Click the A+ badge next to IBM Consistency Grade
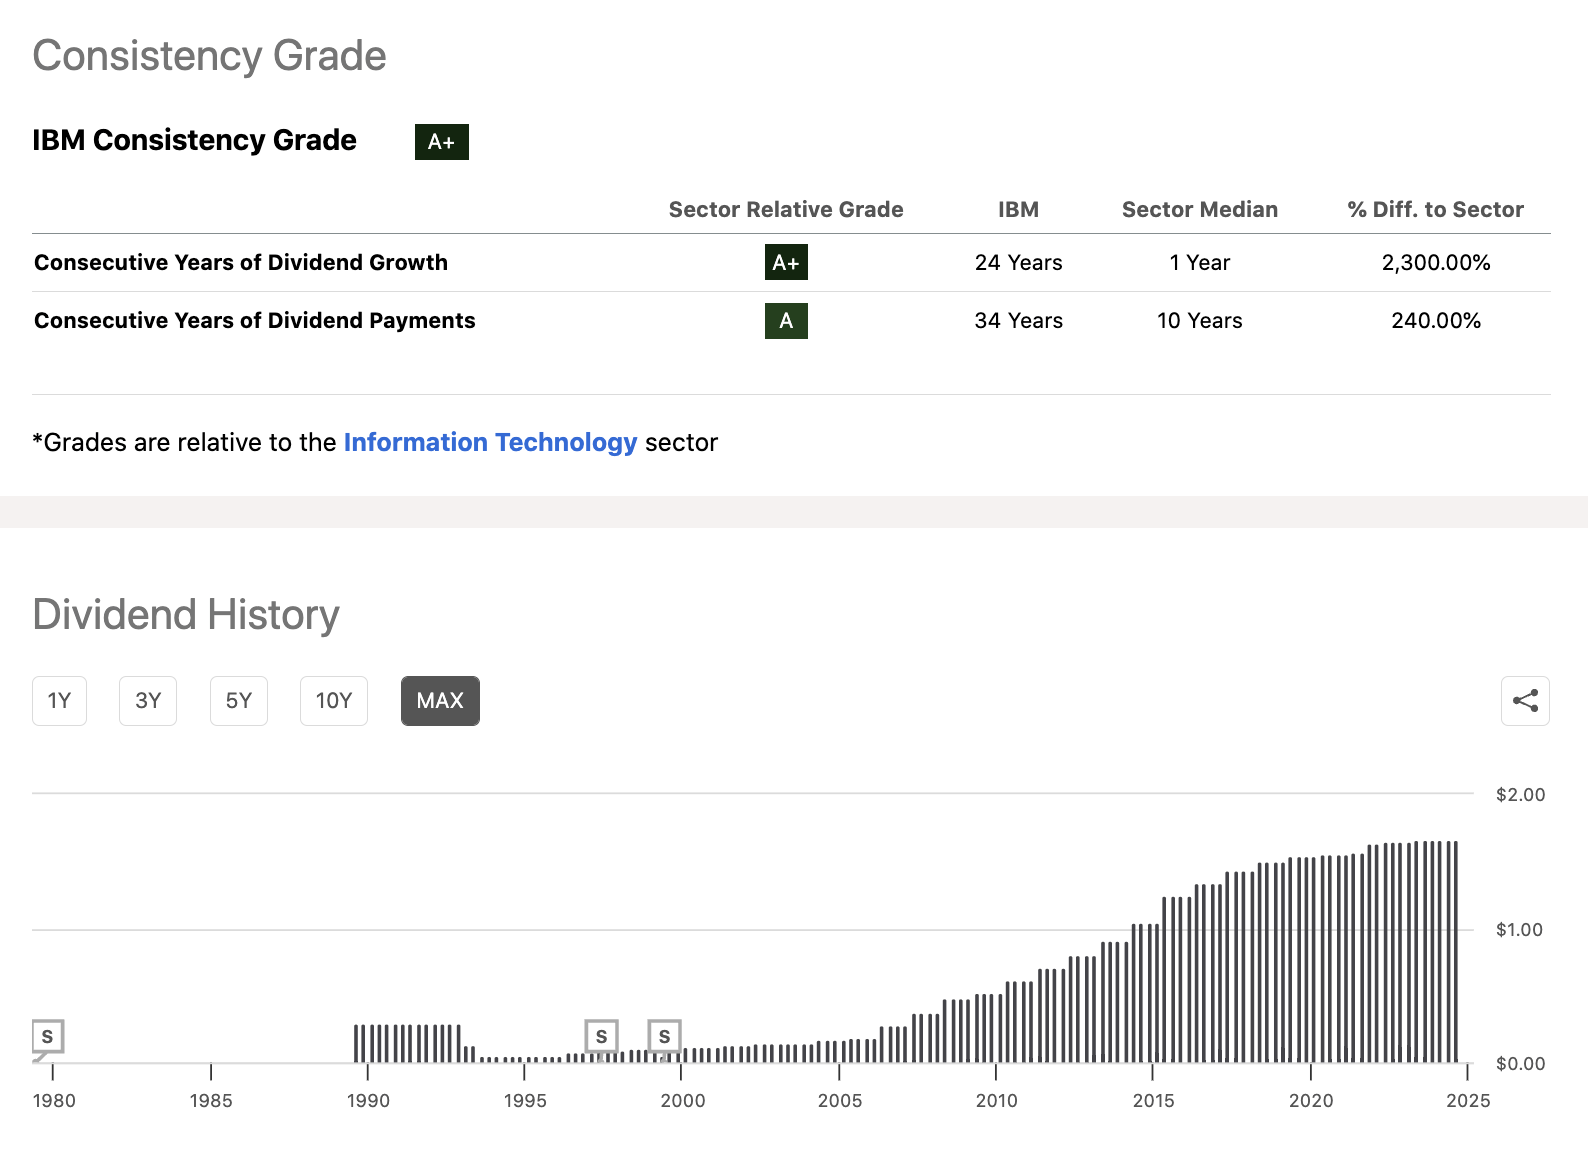Screen dimensions: 1588x1164 (441, 142)
